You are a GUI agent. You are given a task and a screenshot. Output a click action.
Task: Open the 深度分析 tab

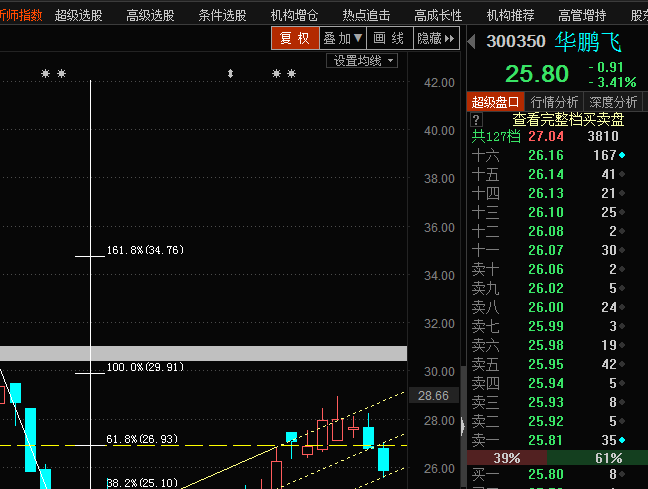[612, 102]
